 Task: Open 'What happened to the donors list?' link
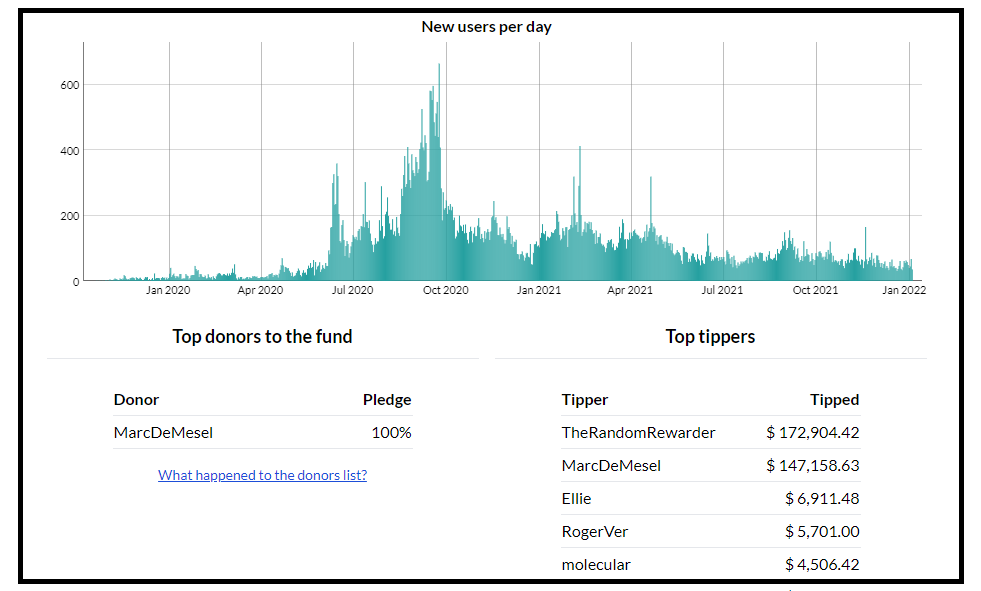[262, 475]
